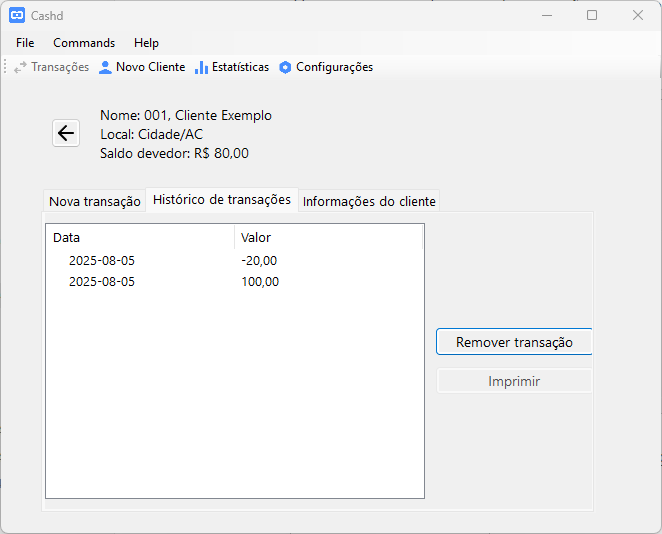This screenshot has height=534, width=662.
Task: Open Informações do cliente tab
Action: [369, 201]
